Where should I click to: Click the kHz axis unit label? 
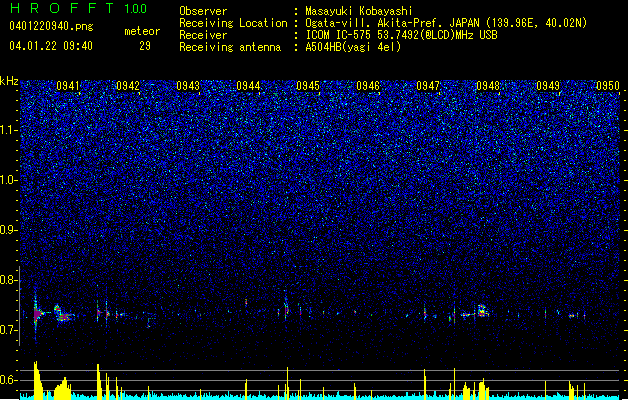(x=9, y=81)
